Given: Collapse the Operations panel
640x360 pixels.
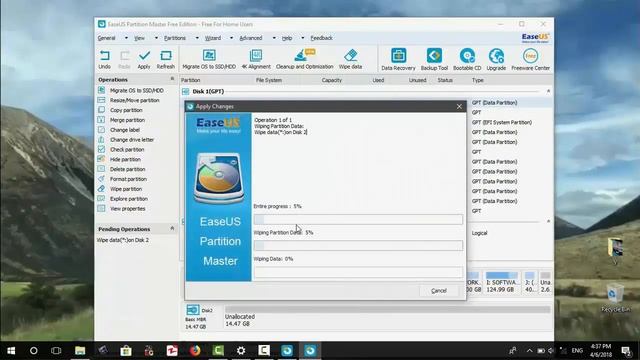Looking at the screenshot, I should click(x=172, y=79).
